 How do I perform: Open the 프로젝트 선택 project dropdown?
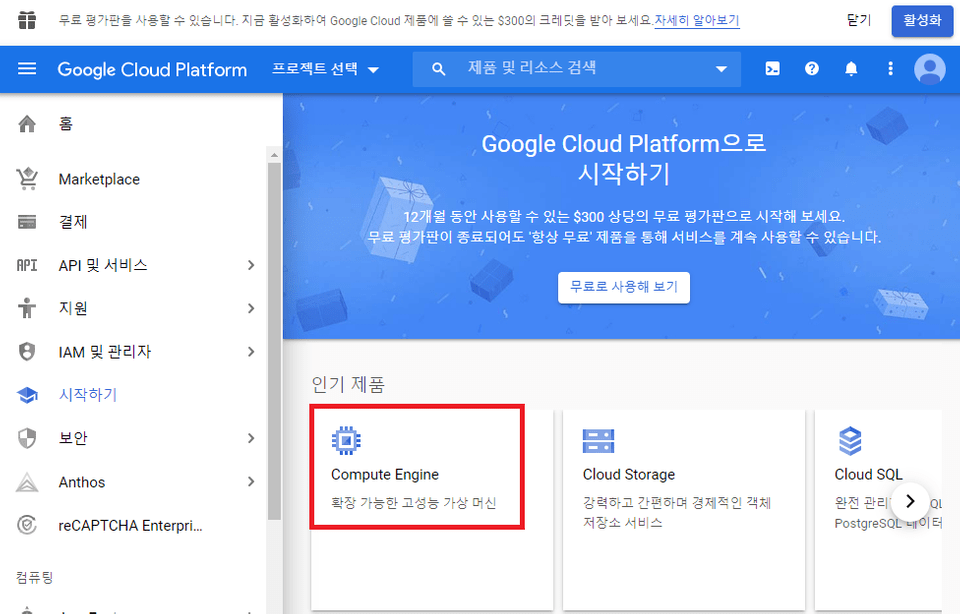point(326,69)
